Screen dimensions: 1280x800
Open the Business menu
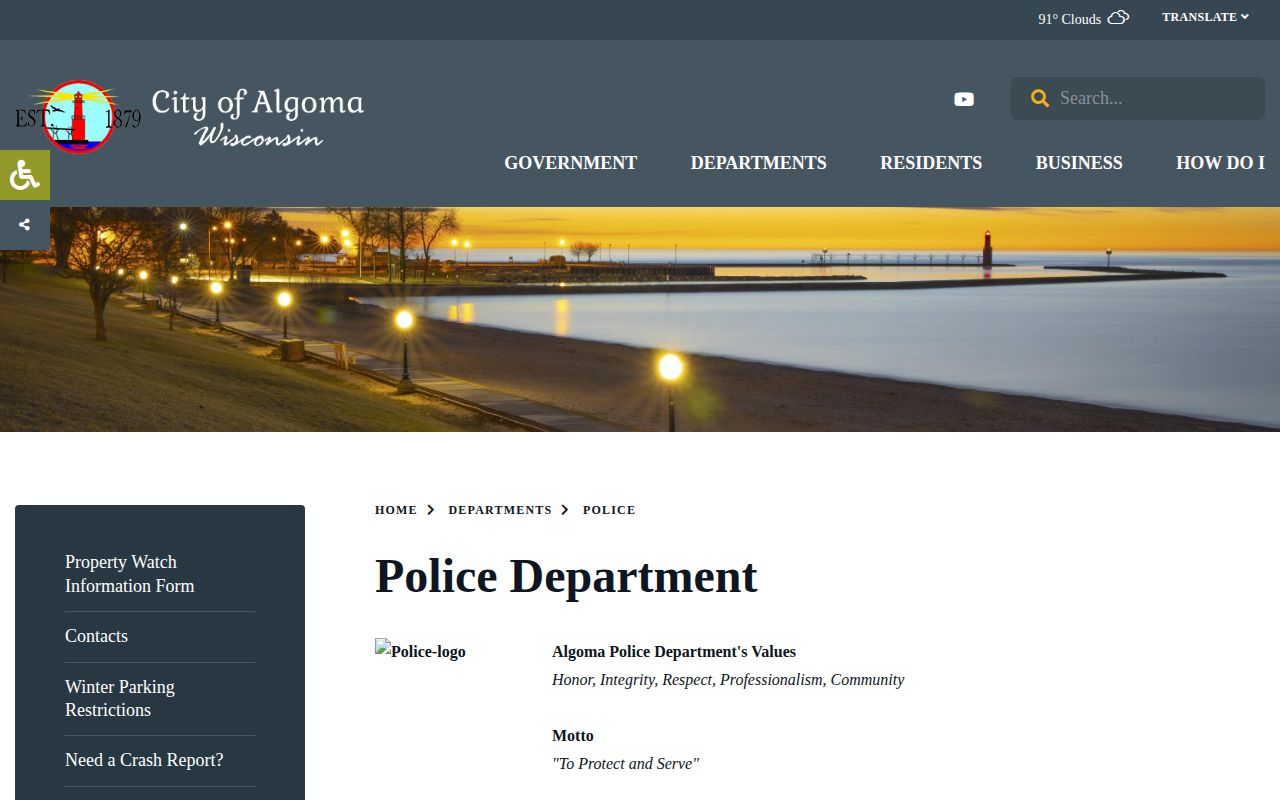(1079, 163)
